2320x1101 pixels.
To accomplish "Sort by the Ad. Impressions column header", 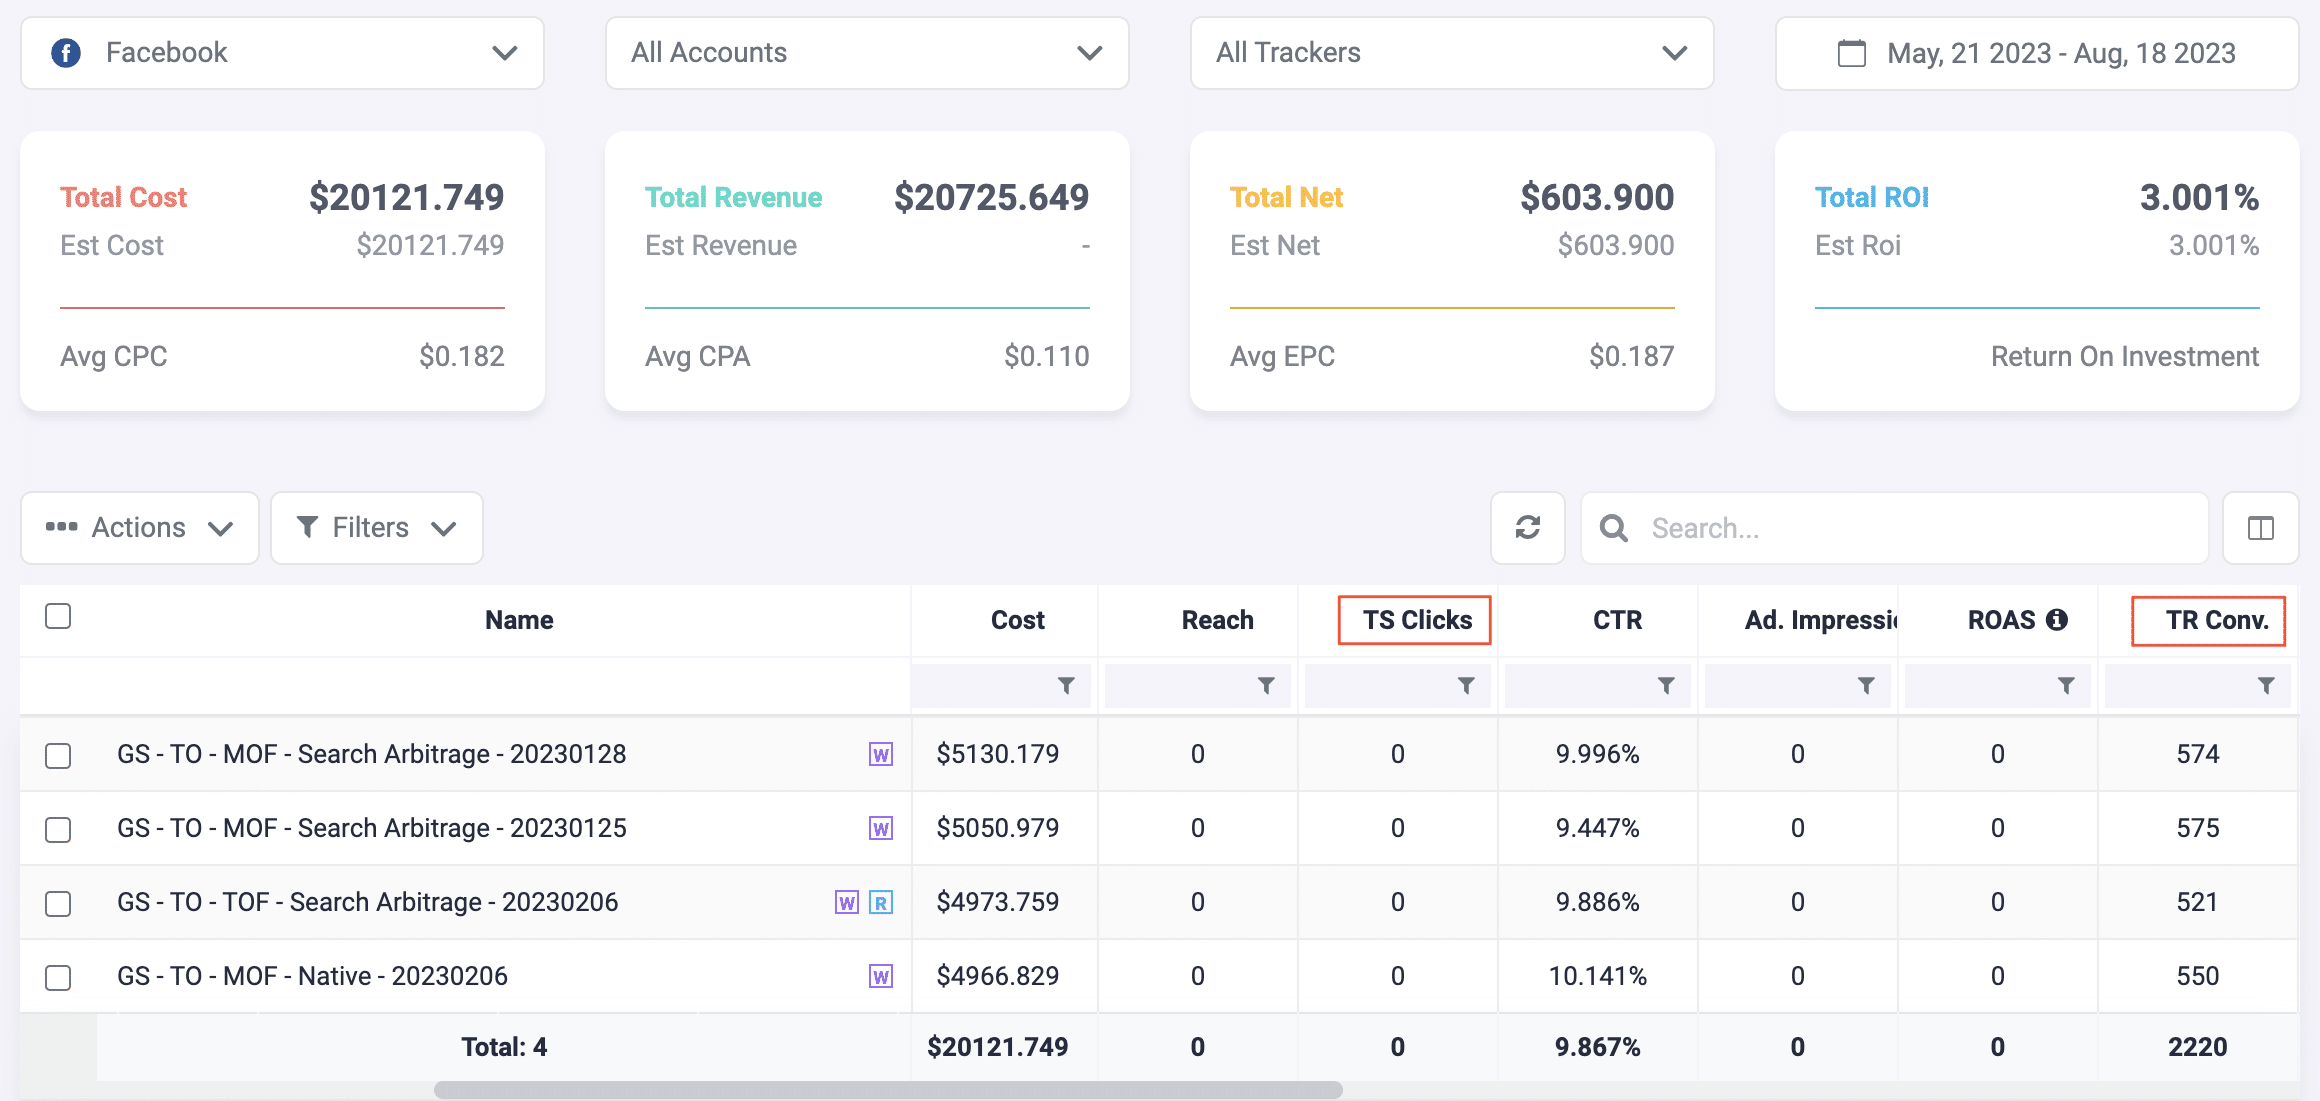I will coord(1821,620).
